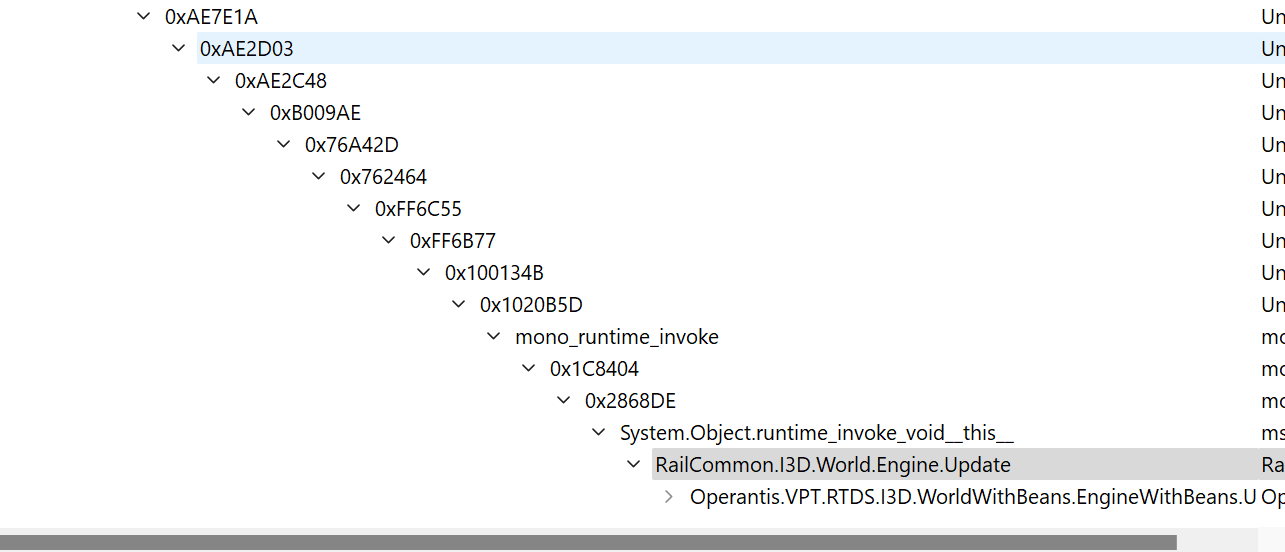Collapse RailCommon.I3D.World.Engine.Update node chevron
This screenshot has height=552, width=1285.
[x=634, y=464]
